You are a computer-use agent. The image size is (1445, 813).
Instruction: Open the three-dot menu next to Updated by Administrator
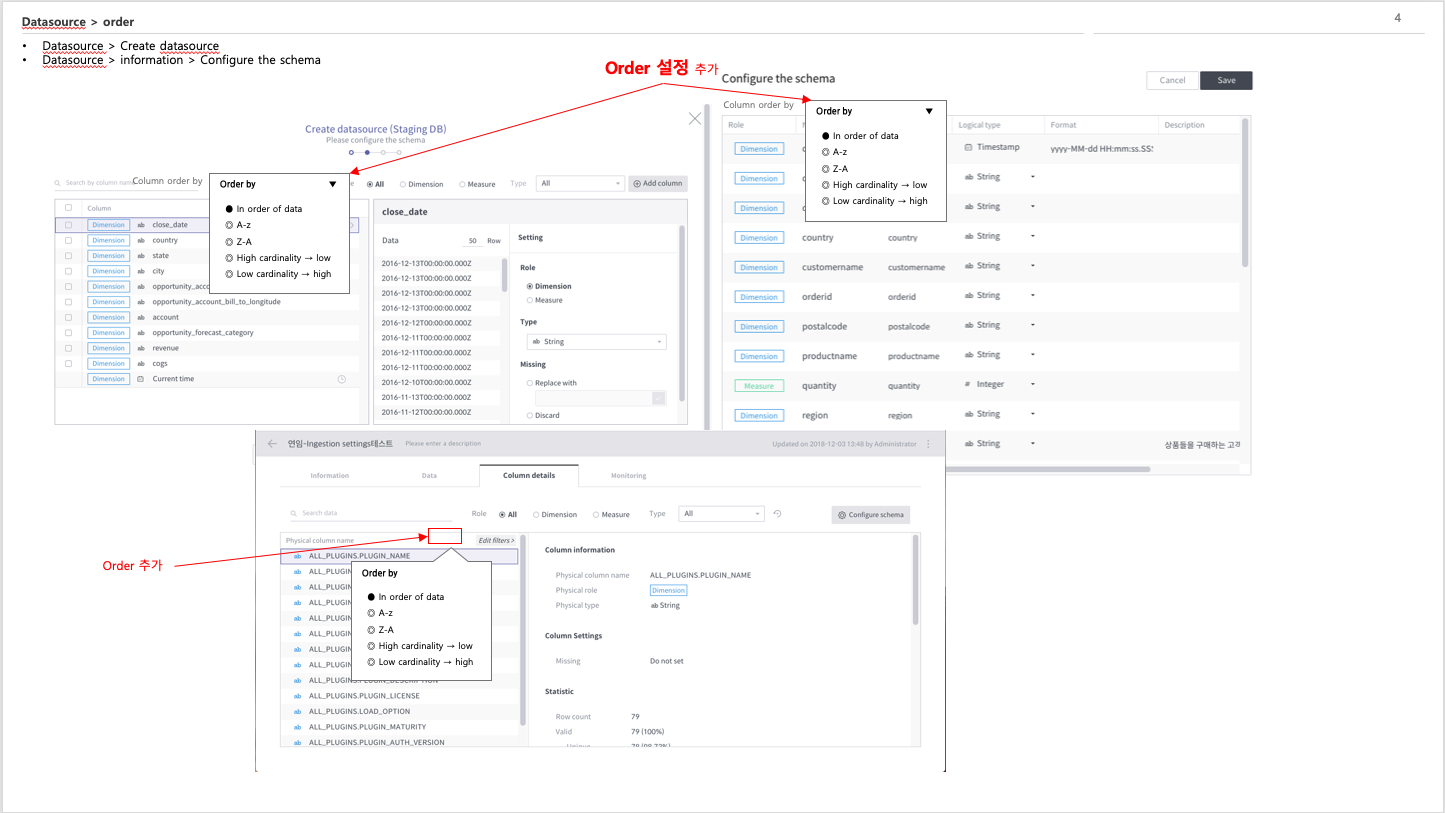(928, 444)
